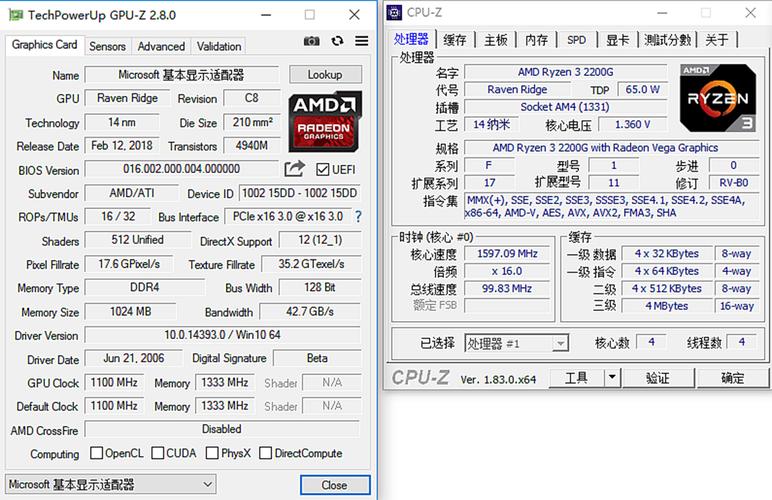772x500 pixels.
Task: Open the 缓存 tab in CPU-Z
Action: (x=455, y=40)
